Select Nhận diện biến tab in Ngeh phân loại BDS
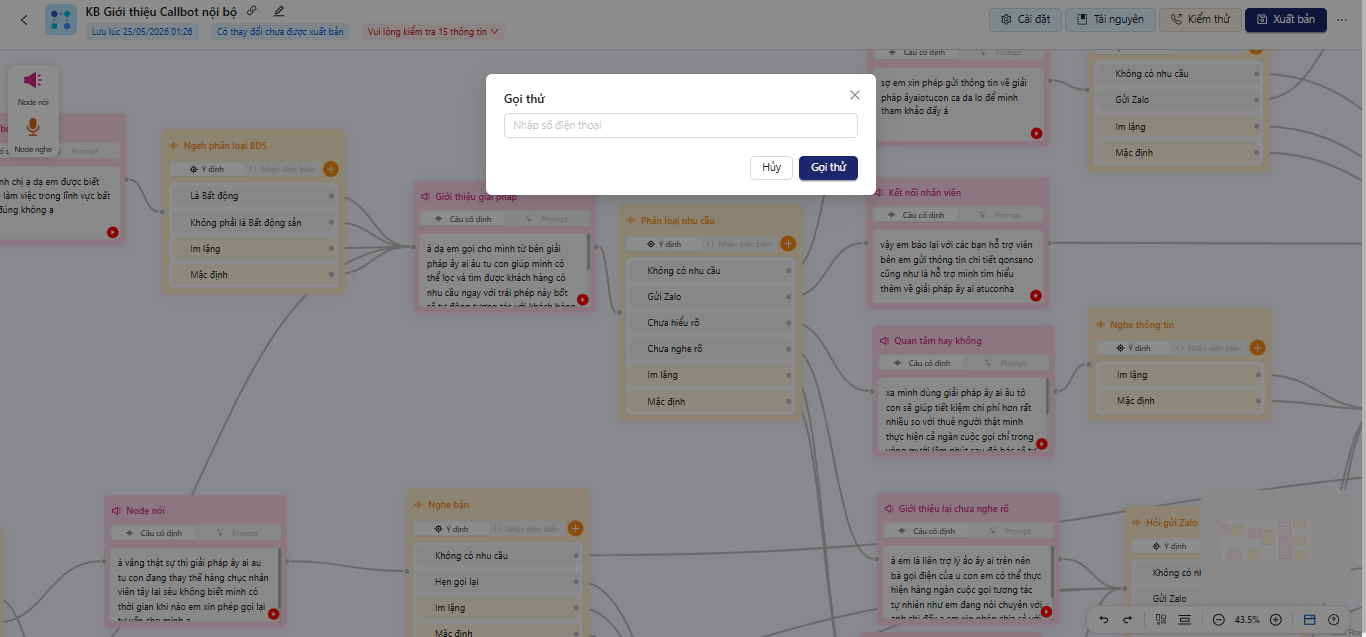The width and height of the screenshot is (1366, 637). point(282,169)
